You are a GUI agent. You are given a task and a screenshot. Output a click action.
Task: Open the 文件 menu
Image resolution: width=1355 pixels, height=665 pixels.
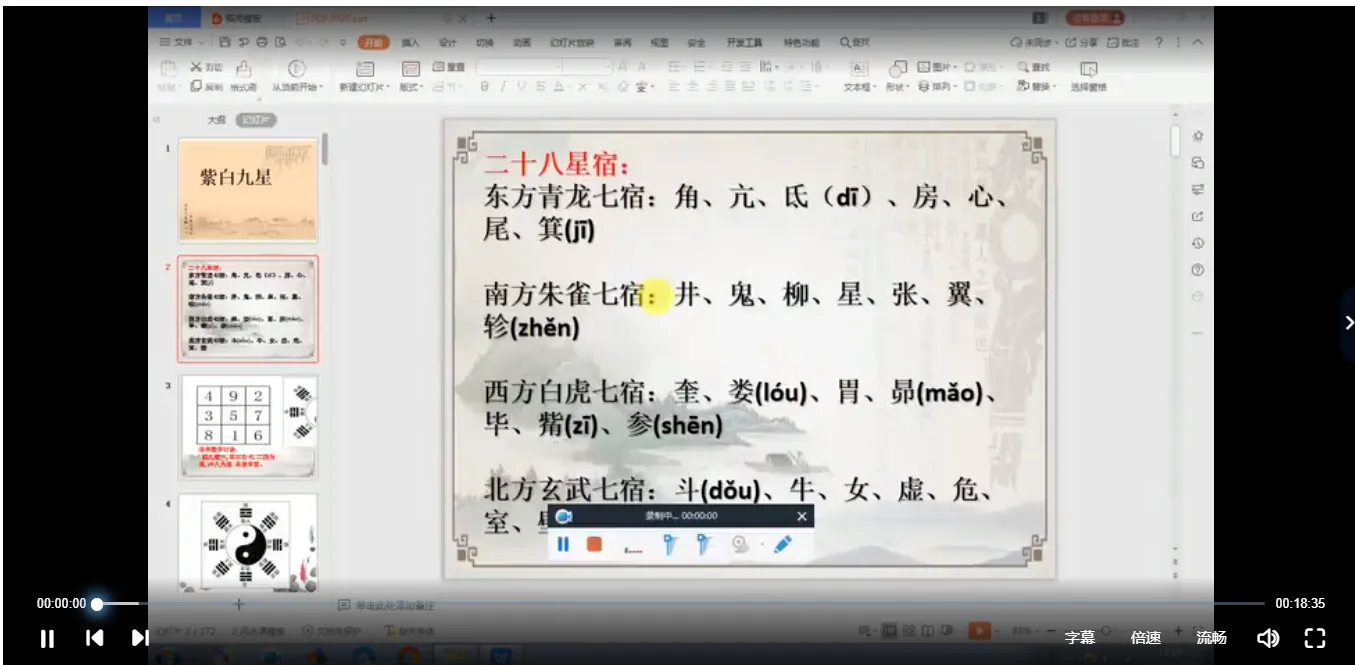point(179,43)
